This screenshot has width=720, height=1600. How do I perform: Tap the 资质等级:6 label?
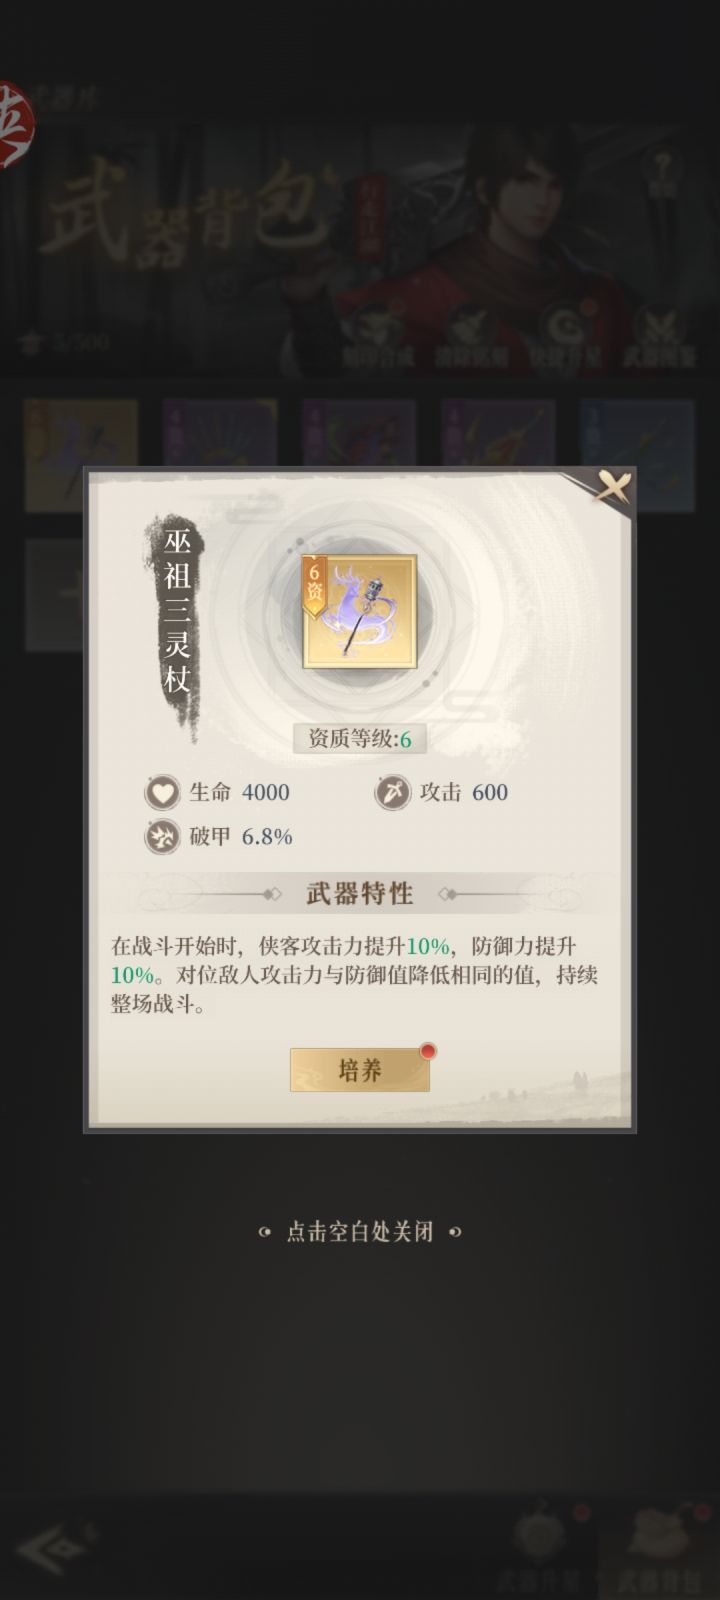(360, 739)
